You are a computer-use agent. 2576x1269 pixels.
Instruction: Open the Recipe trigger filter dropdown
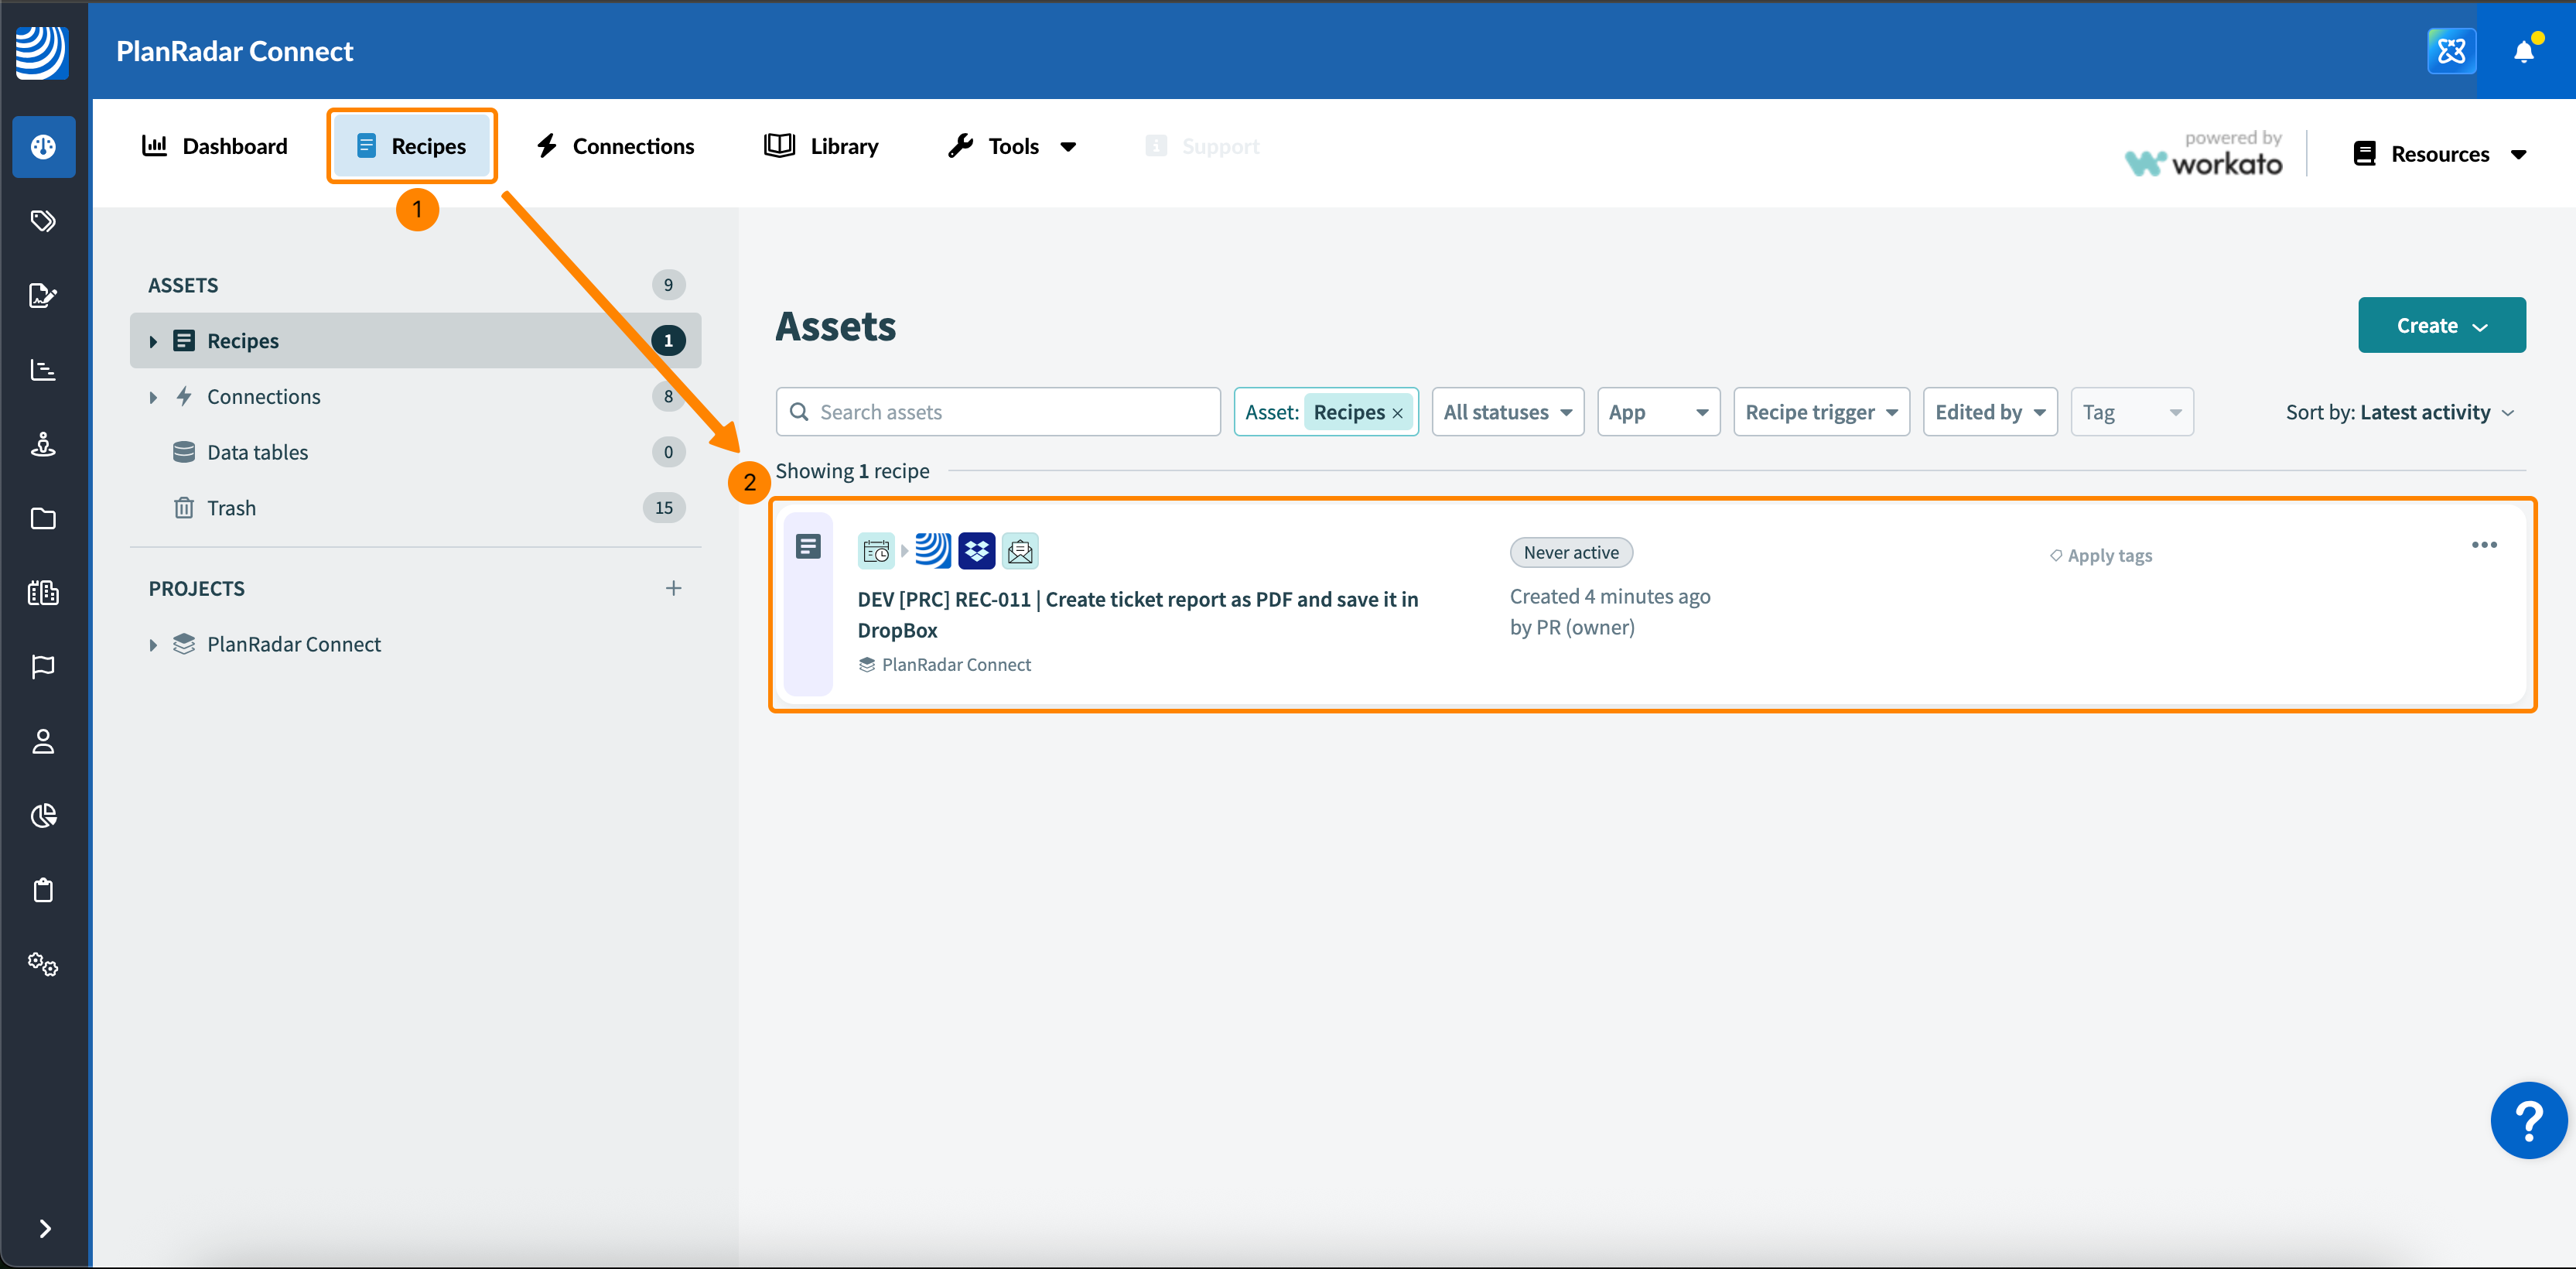coord(1820,412)
